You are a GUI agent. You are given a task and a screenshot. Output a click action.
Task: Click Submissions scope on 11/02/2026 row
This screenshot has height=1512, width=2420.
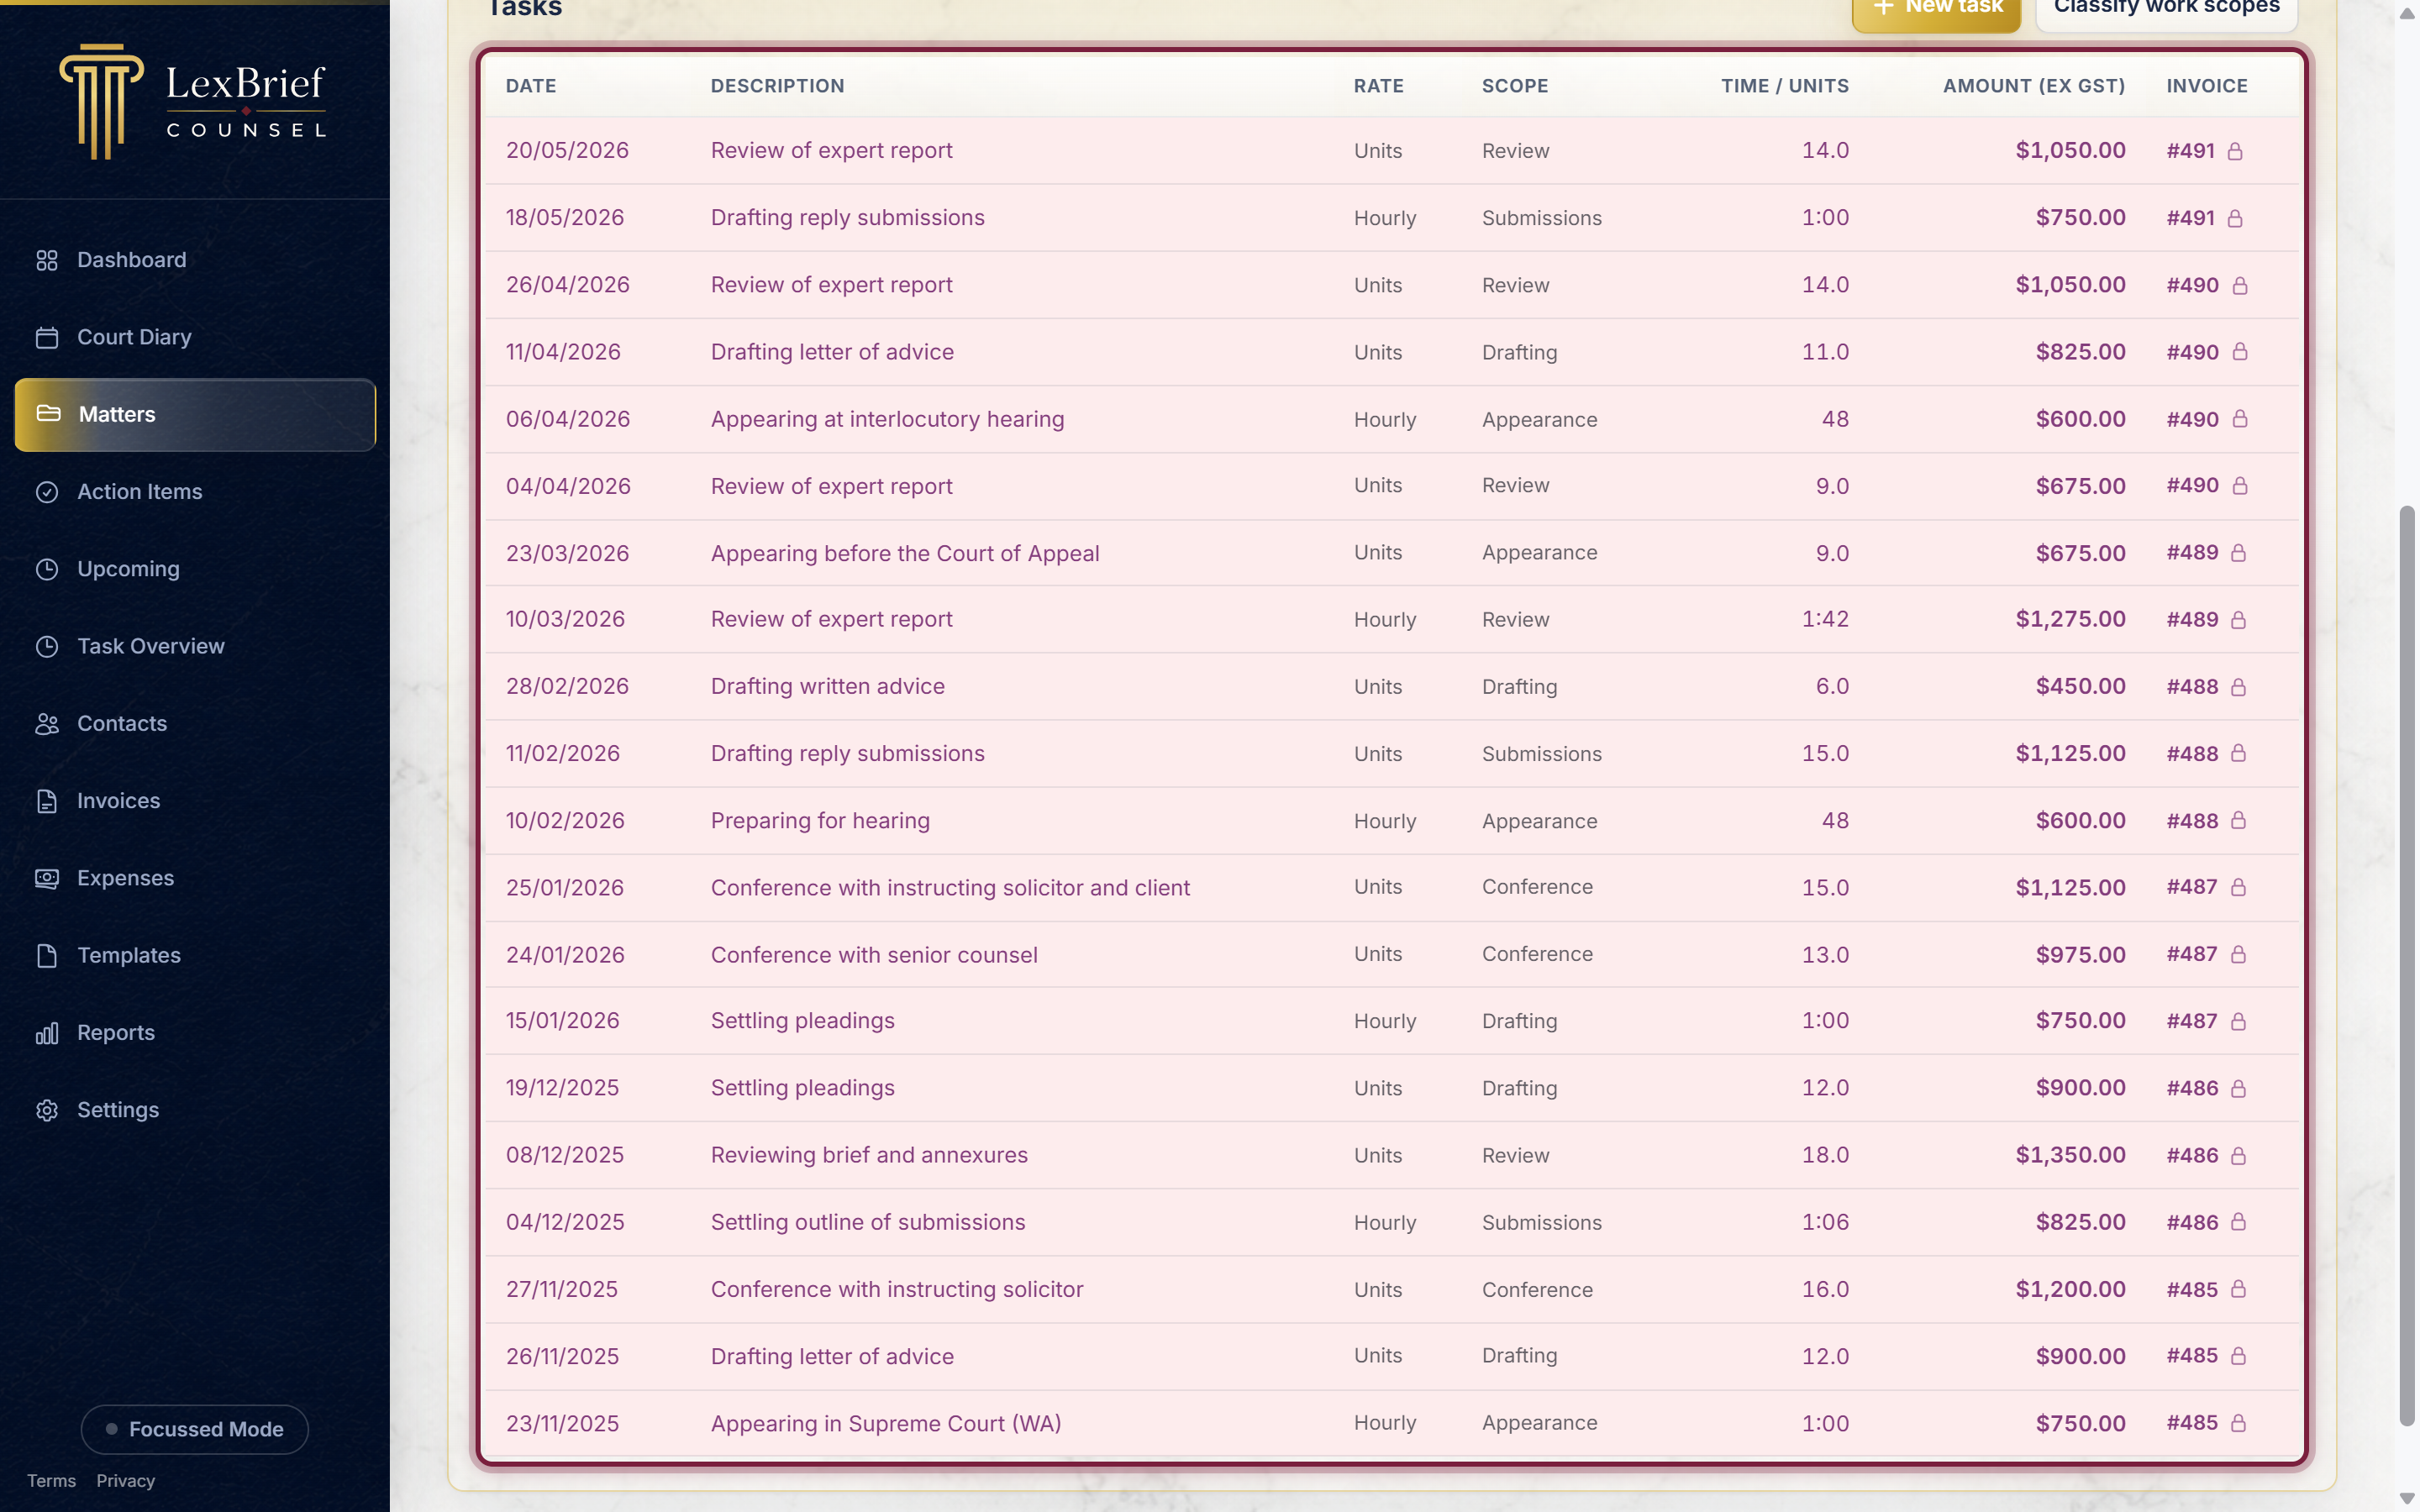[1541, 754]
